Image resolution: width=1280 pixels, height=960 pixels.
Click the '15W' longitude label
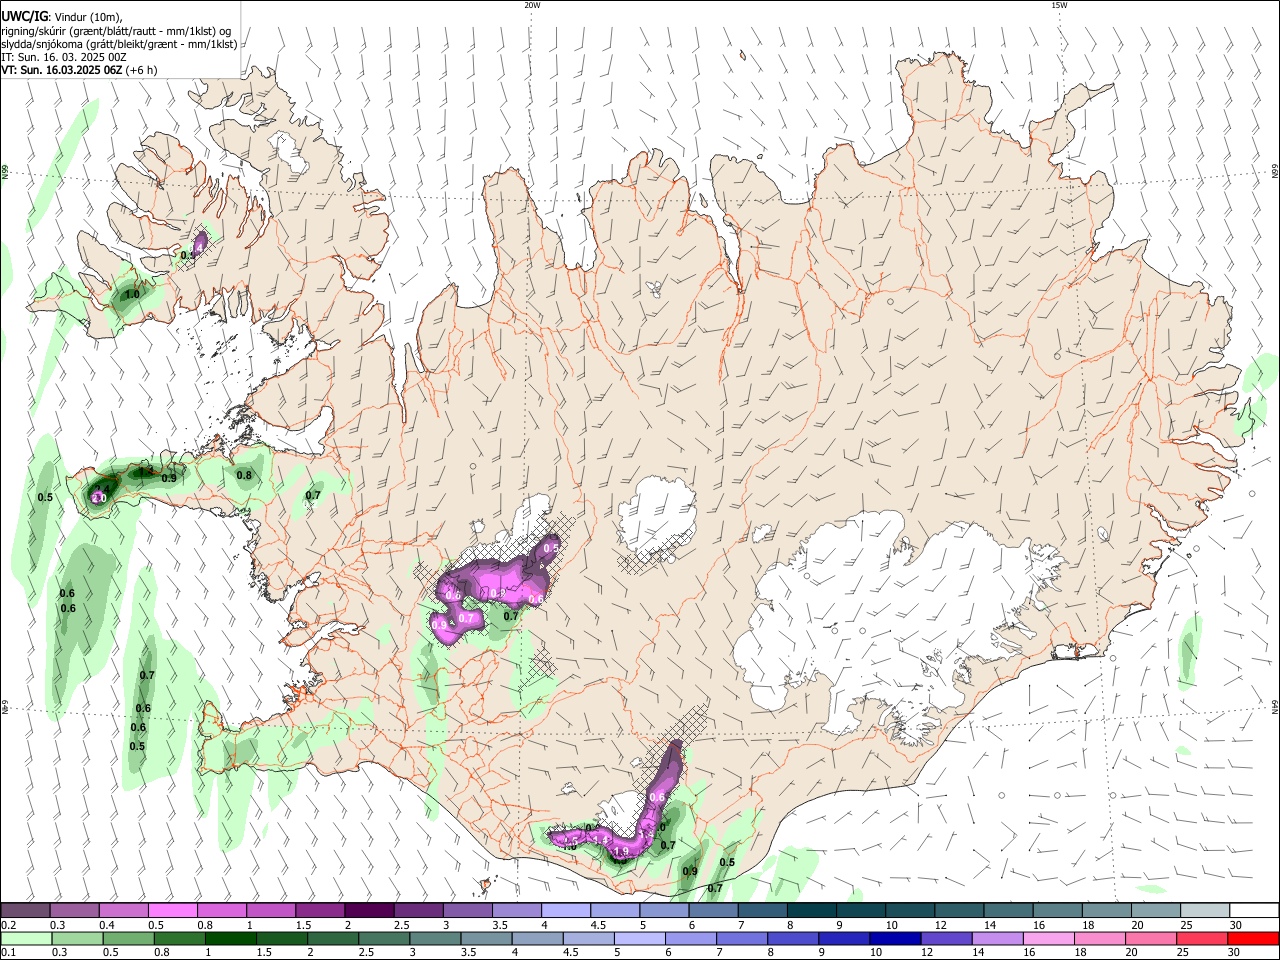click(1059, 5)
